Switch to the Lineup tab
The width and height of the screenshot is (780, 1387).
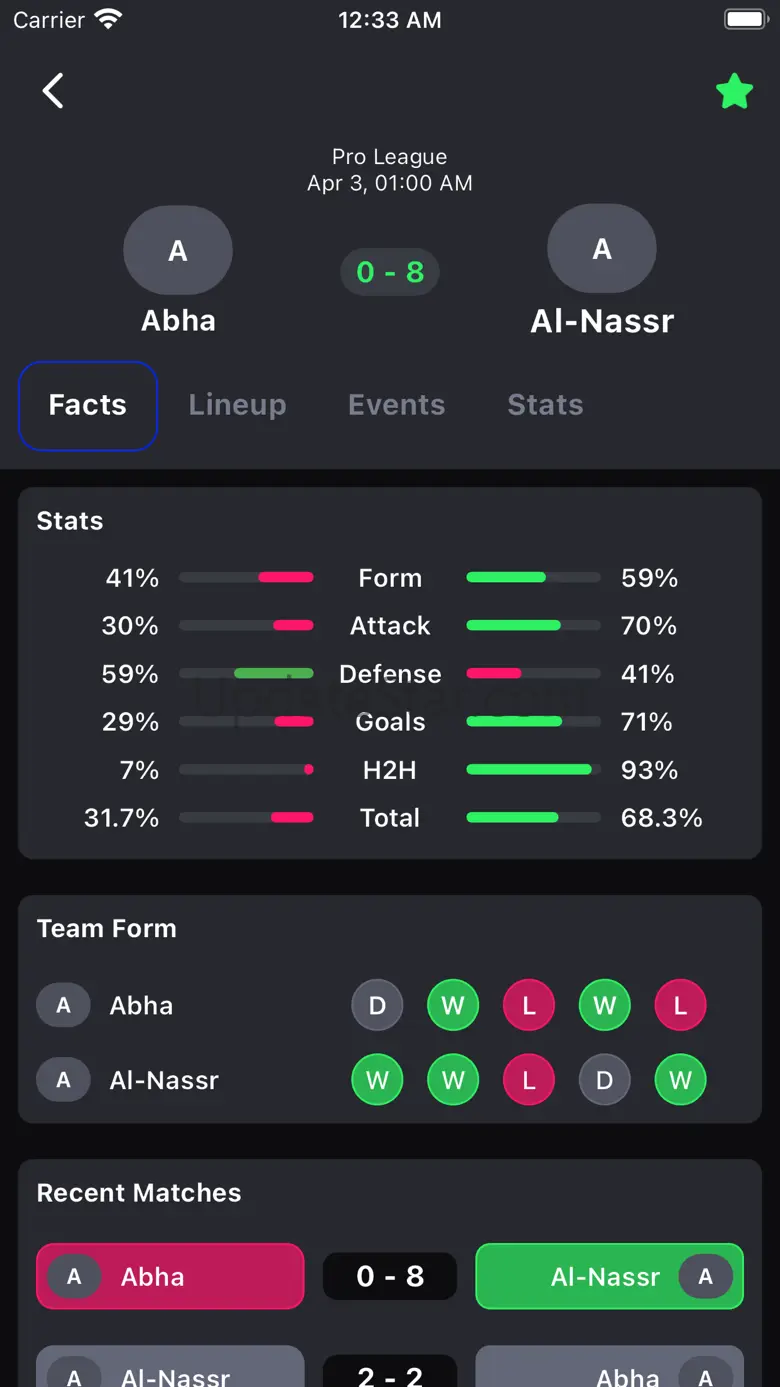237,405
